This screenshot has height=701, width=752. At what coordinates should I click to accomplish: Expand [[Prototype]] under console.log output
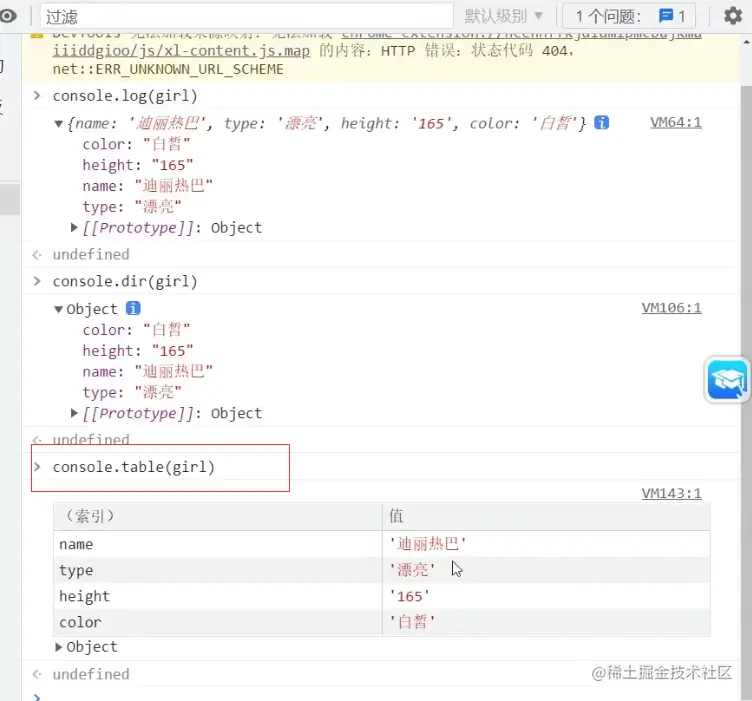pyautogui.click(x=74, y=227)
